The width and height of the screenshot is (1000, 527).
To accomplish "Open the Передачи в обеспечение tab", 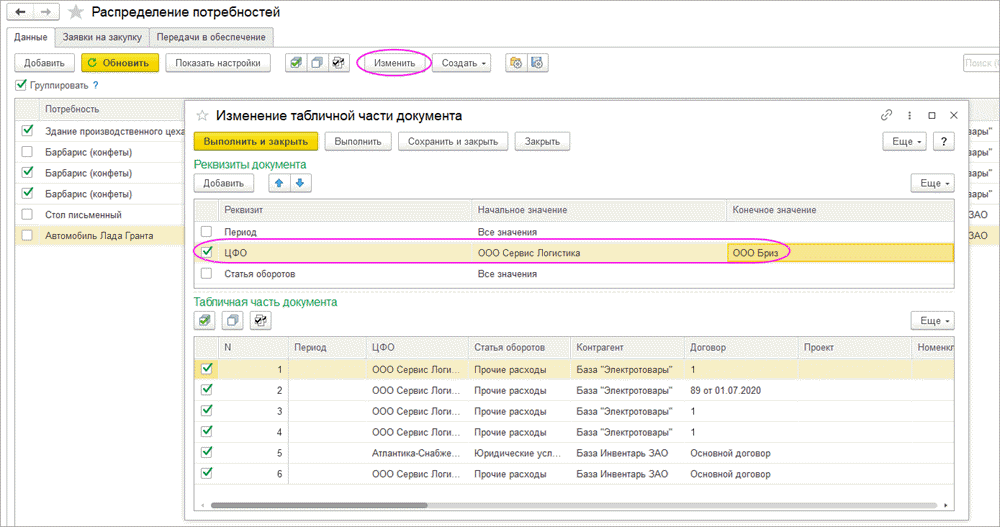I will [211, 37].
